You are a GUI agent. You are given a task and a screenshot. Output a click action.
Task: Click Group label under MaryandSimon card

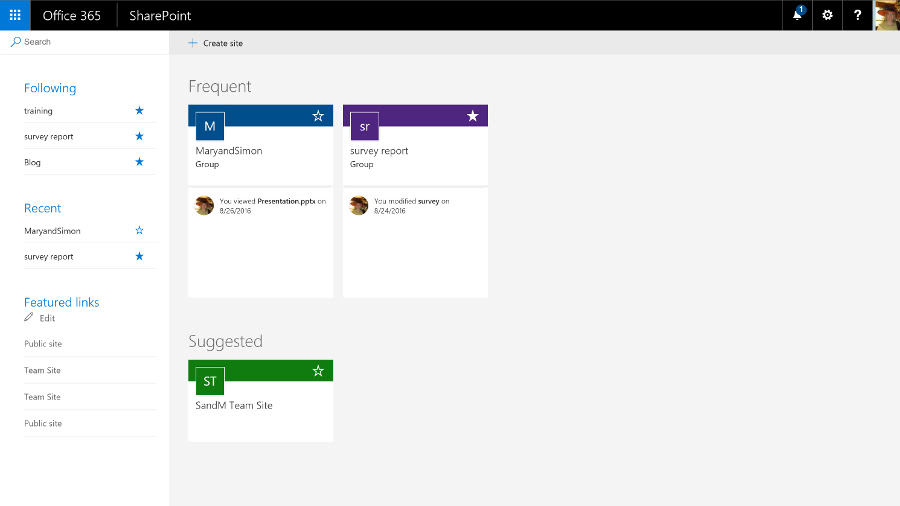click(207, 164)
